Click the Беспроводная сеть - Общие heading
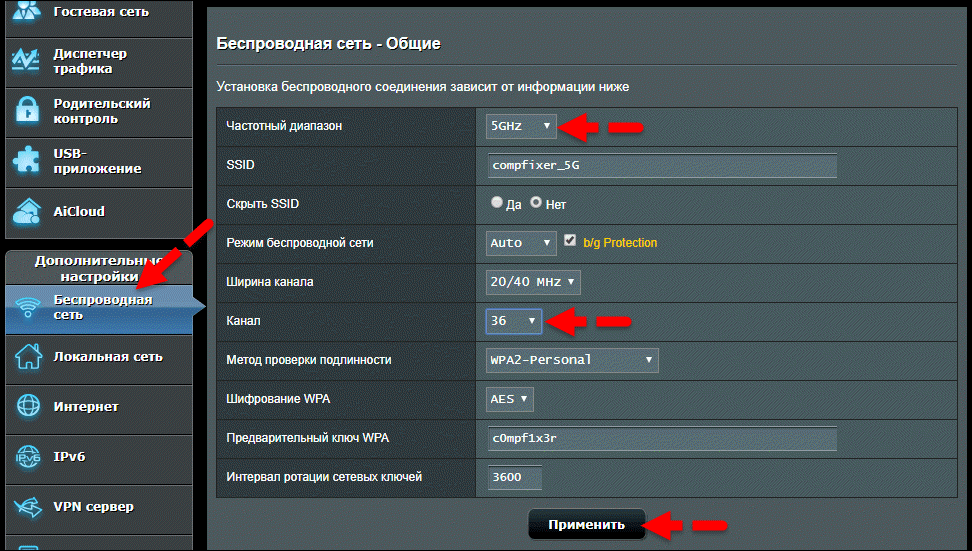 (x=329, y=44)
